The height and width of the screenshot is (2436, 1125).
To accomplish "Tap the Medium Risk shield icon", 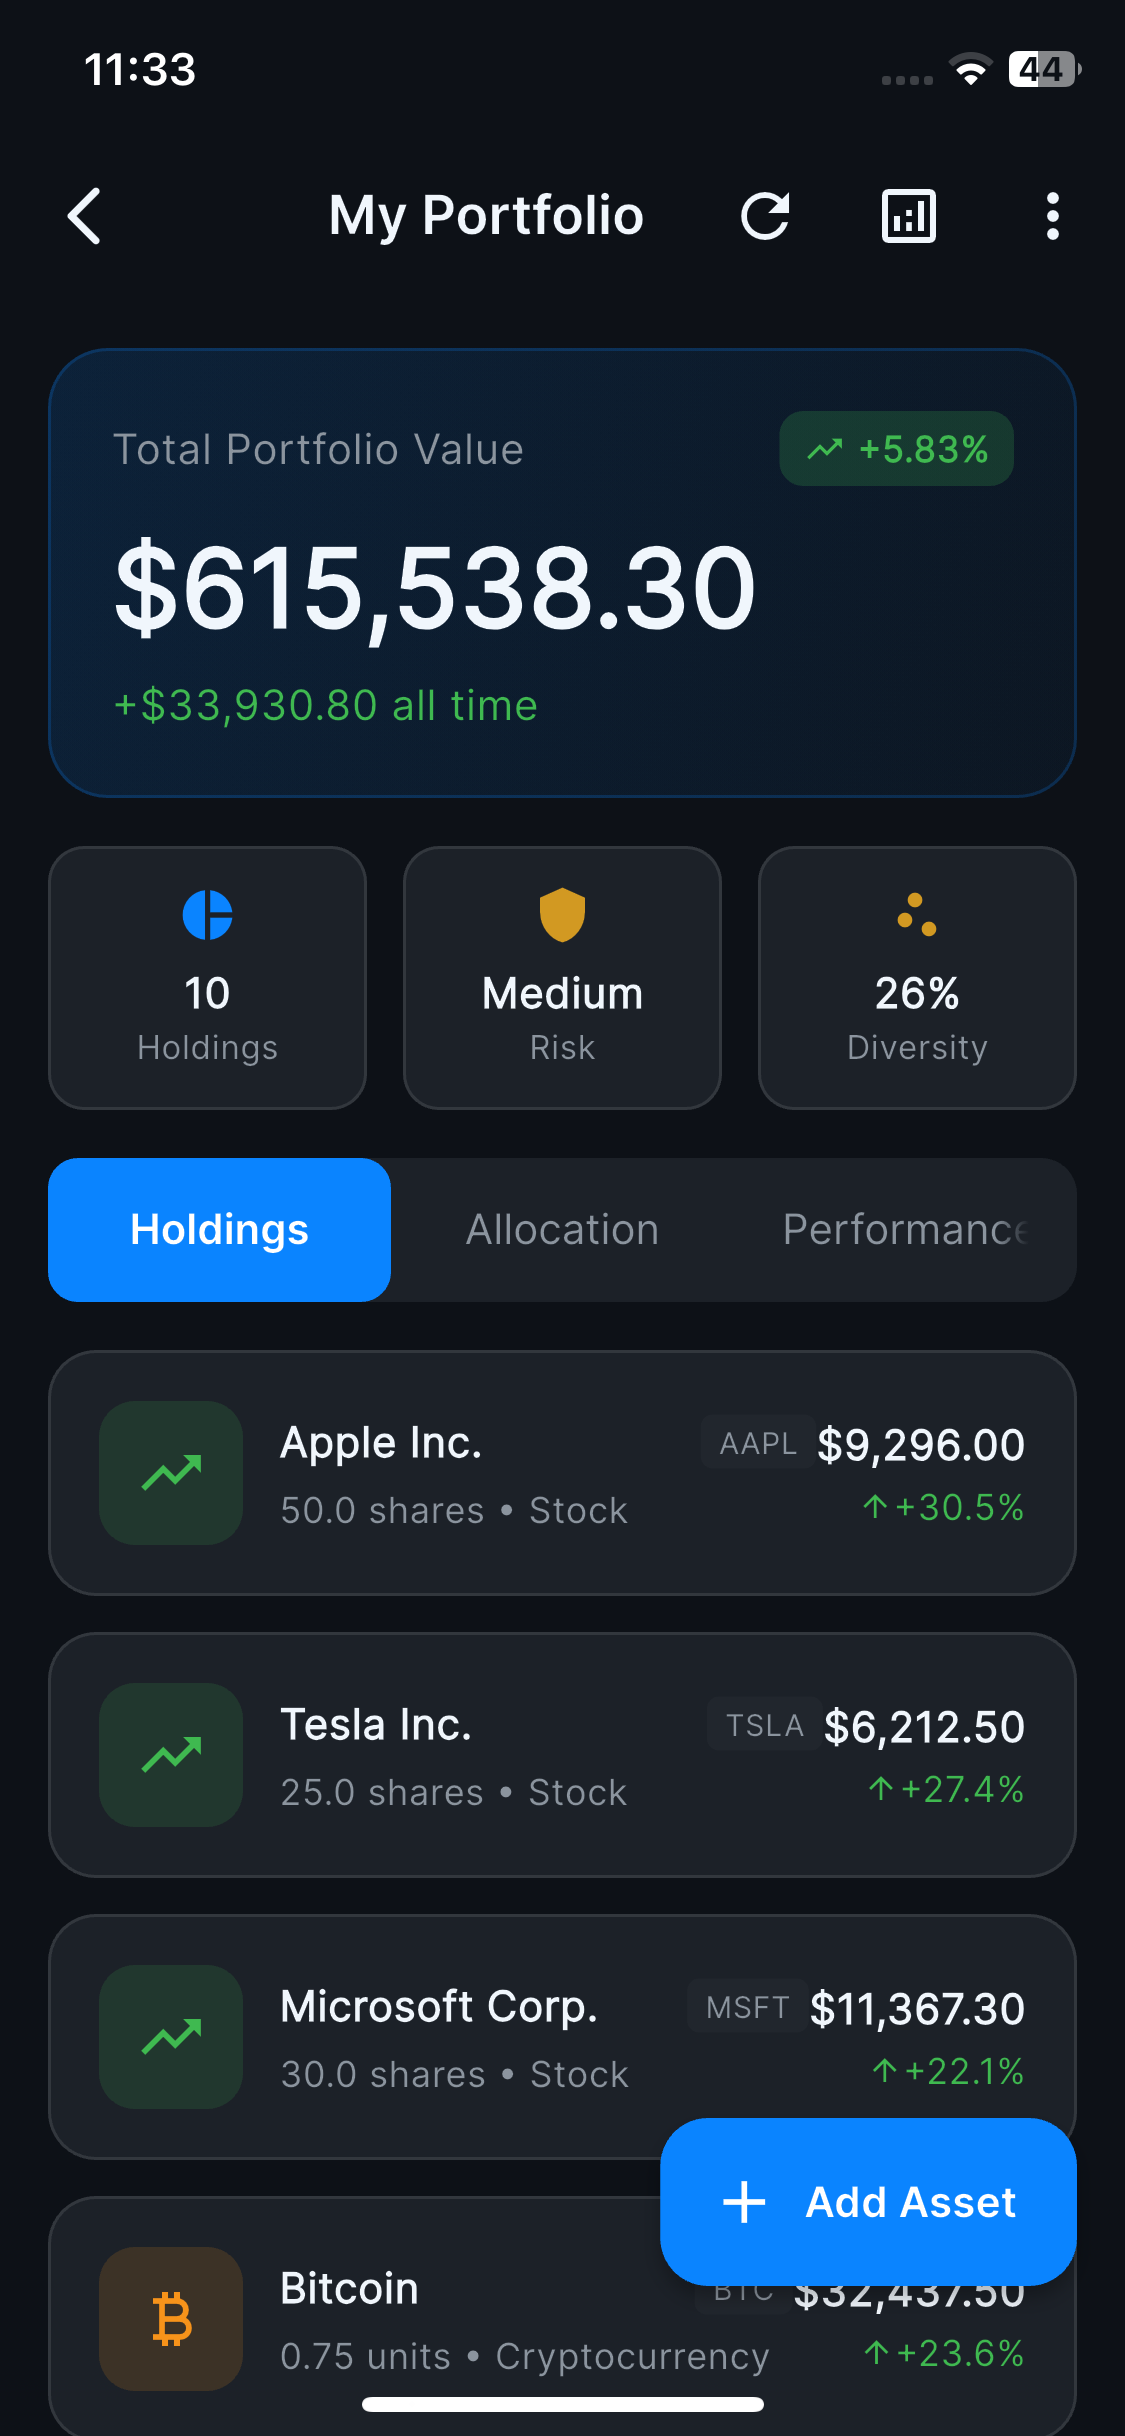I will [x=562, y=914].
